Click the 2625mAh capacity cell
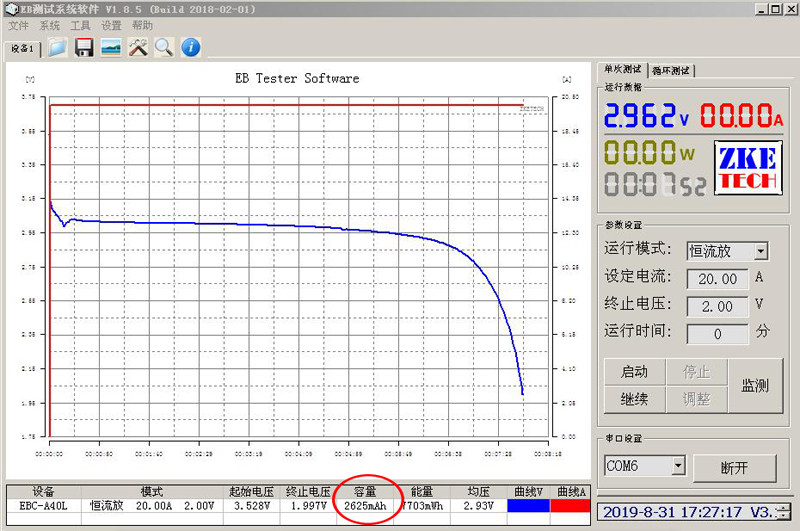The width and height of the screenshot is (800, 531). 365,506
